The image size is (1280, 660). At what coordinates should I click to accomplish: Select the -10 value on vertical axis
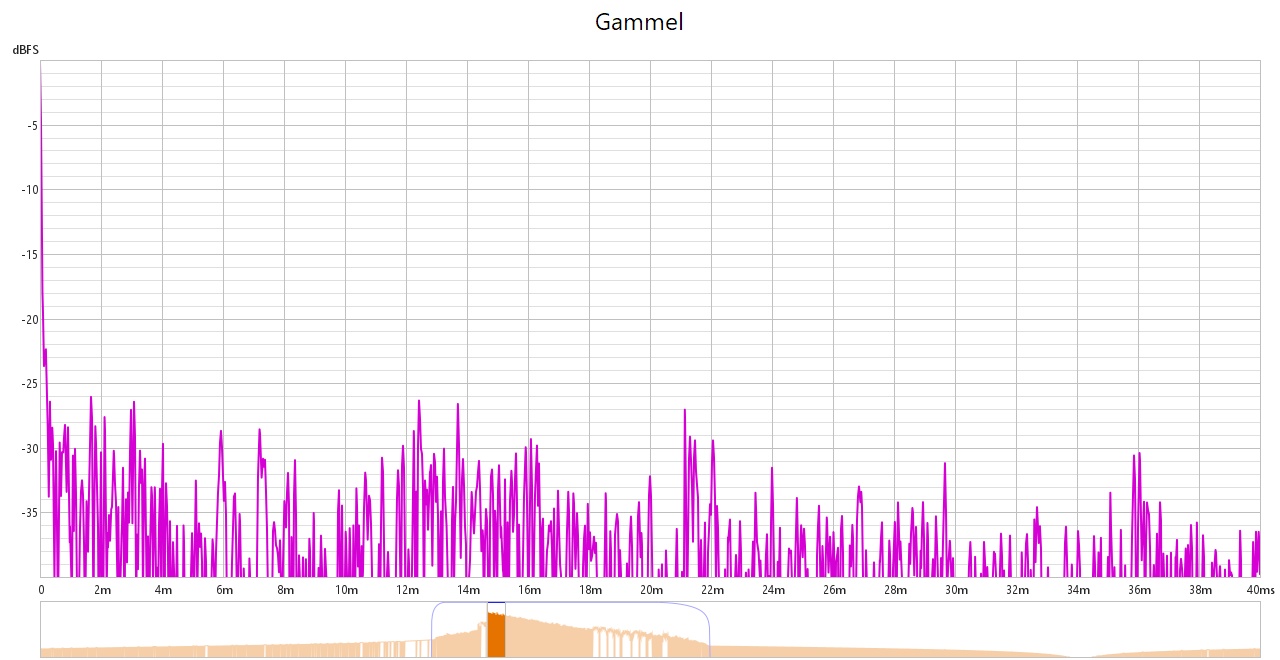30,190
